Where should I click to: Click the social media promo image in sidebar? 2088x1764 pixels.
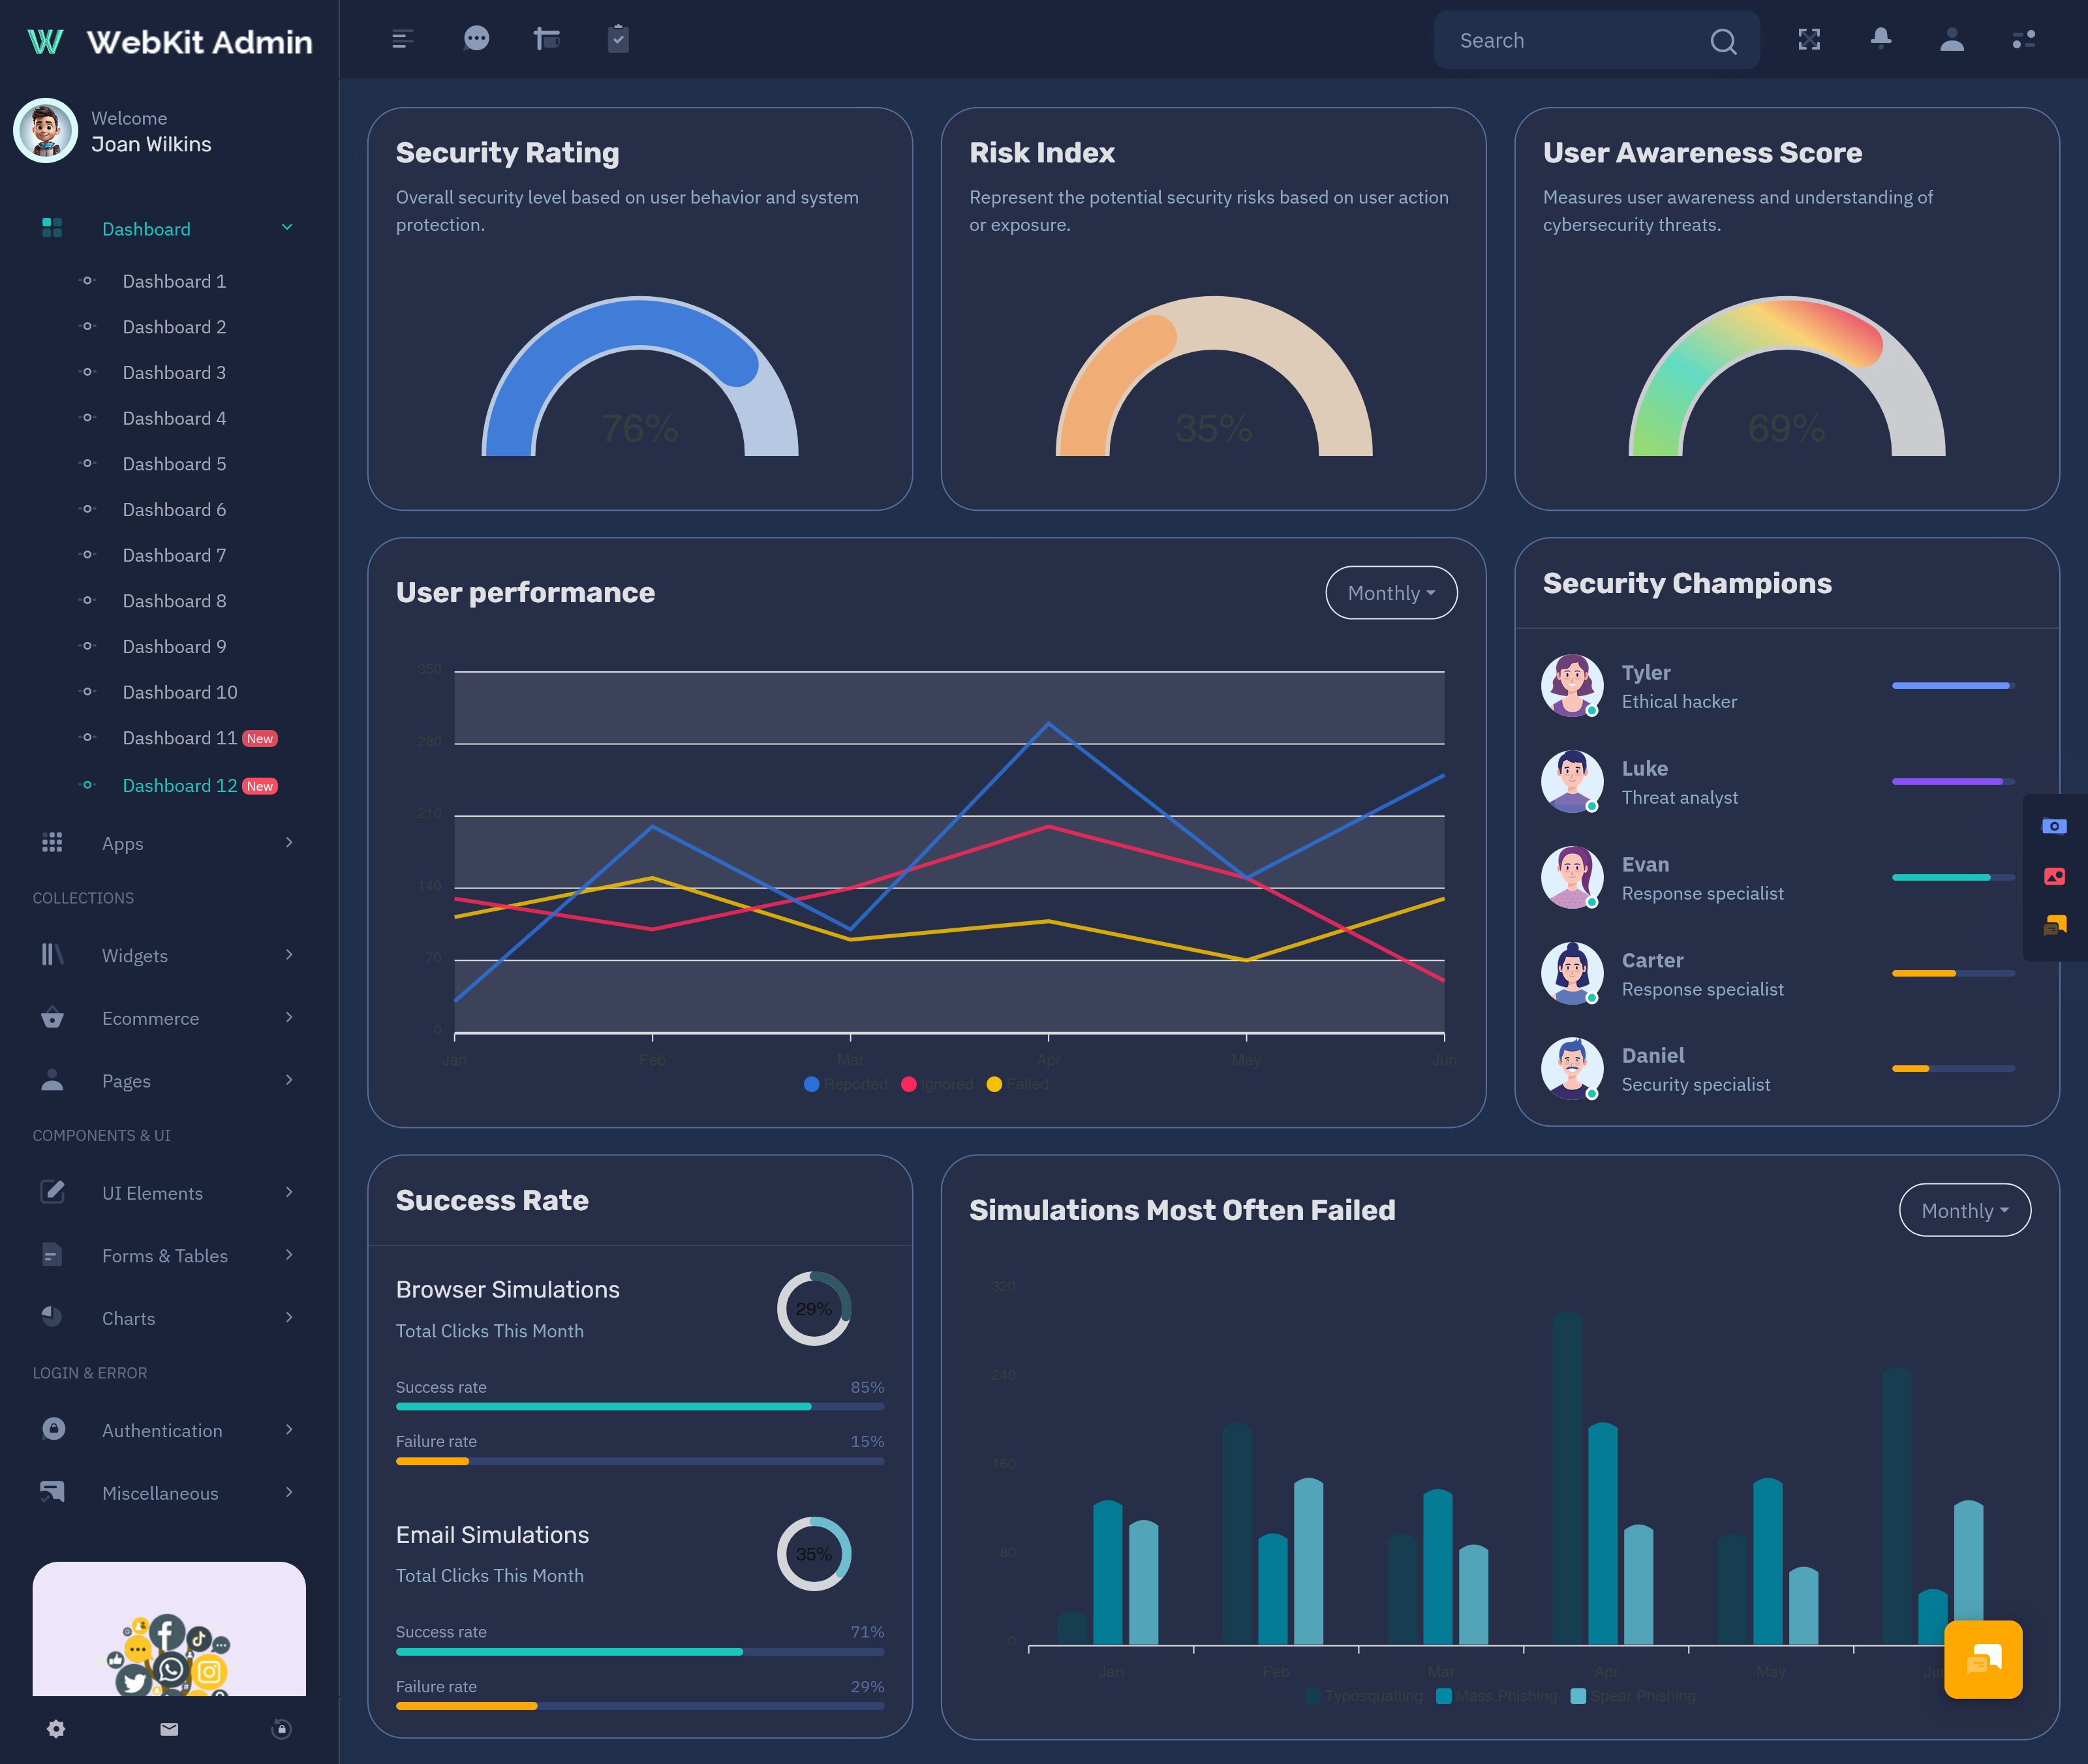[x=169, y=1629]
